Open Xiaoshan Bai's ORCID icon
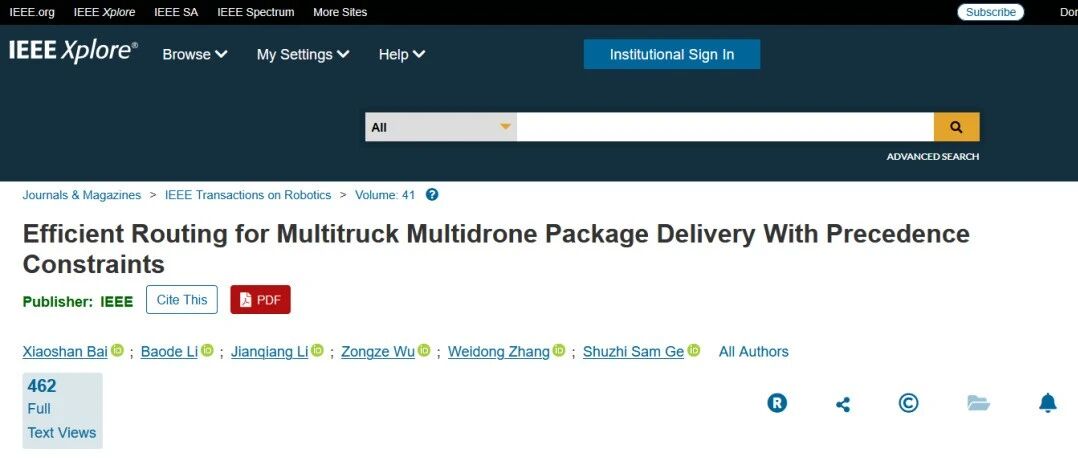Viewport: 1078px width, 458px height. click(x=117, y=350)
